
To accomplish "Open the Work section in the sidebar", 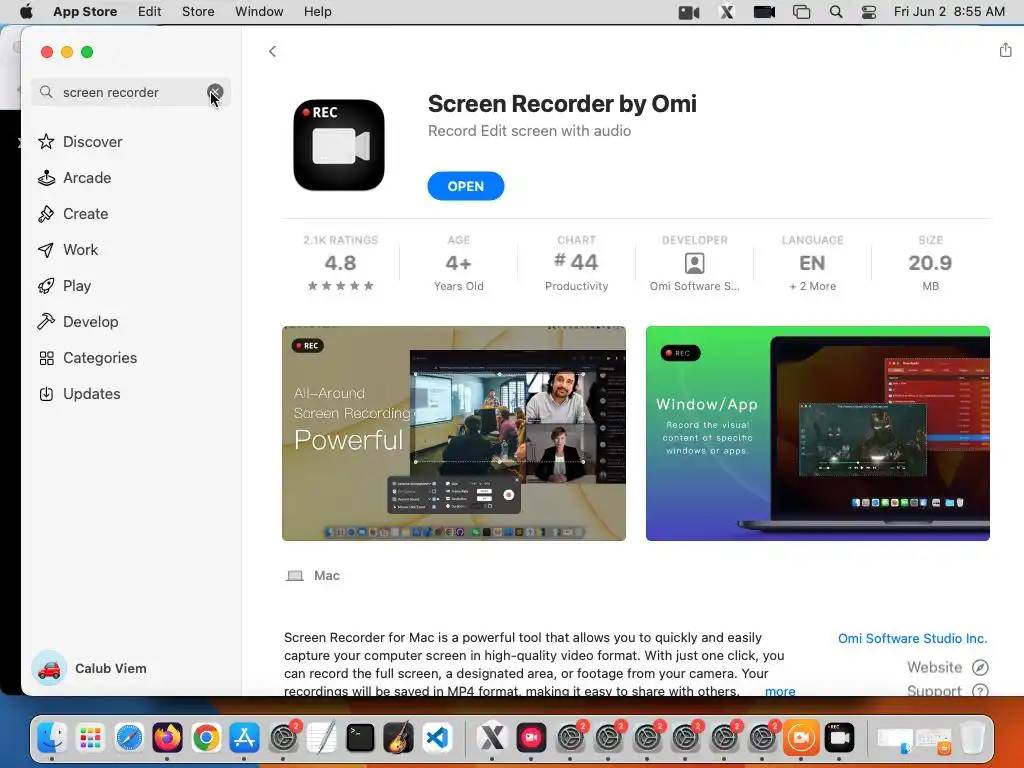I will click(68, 249).
